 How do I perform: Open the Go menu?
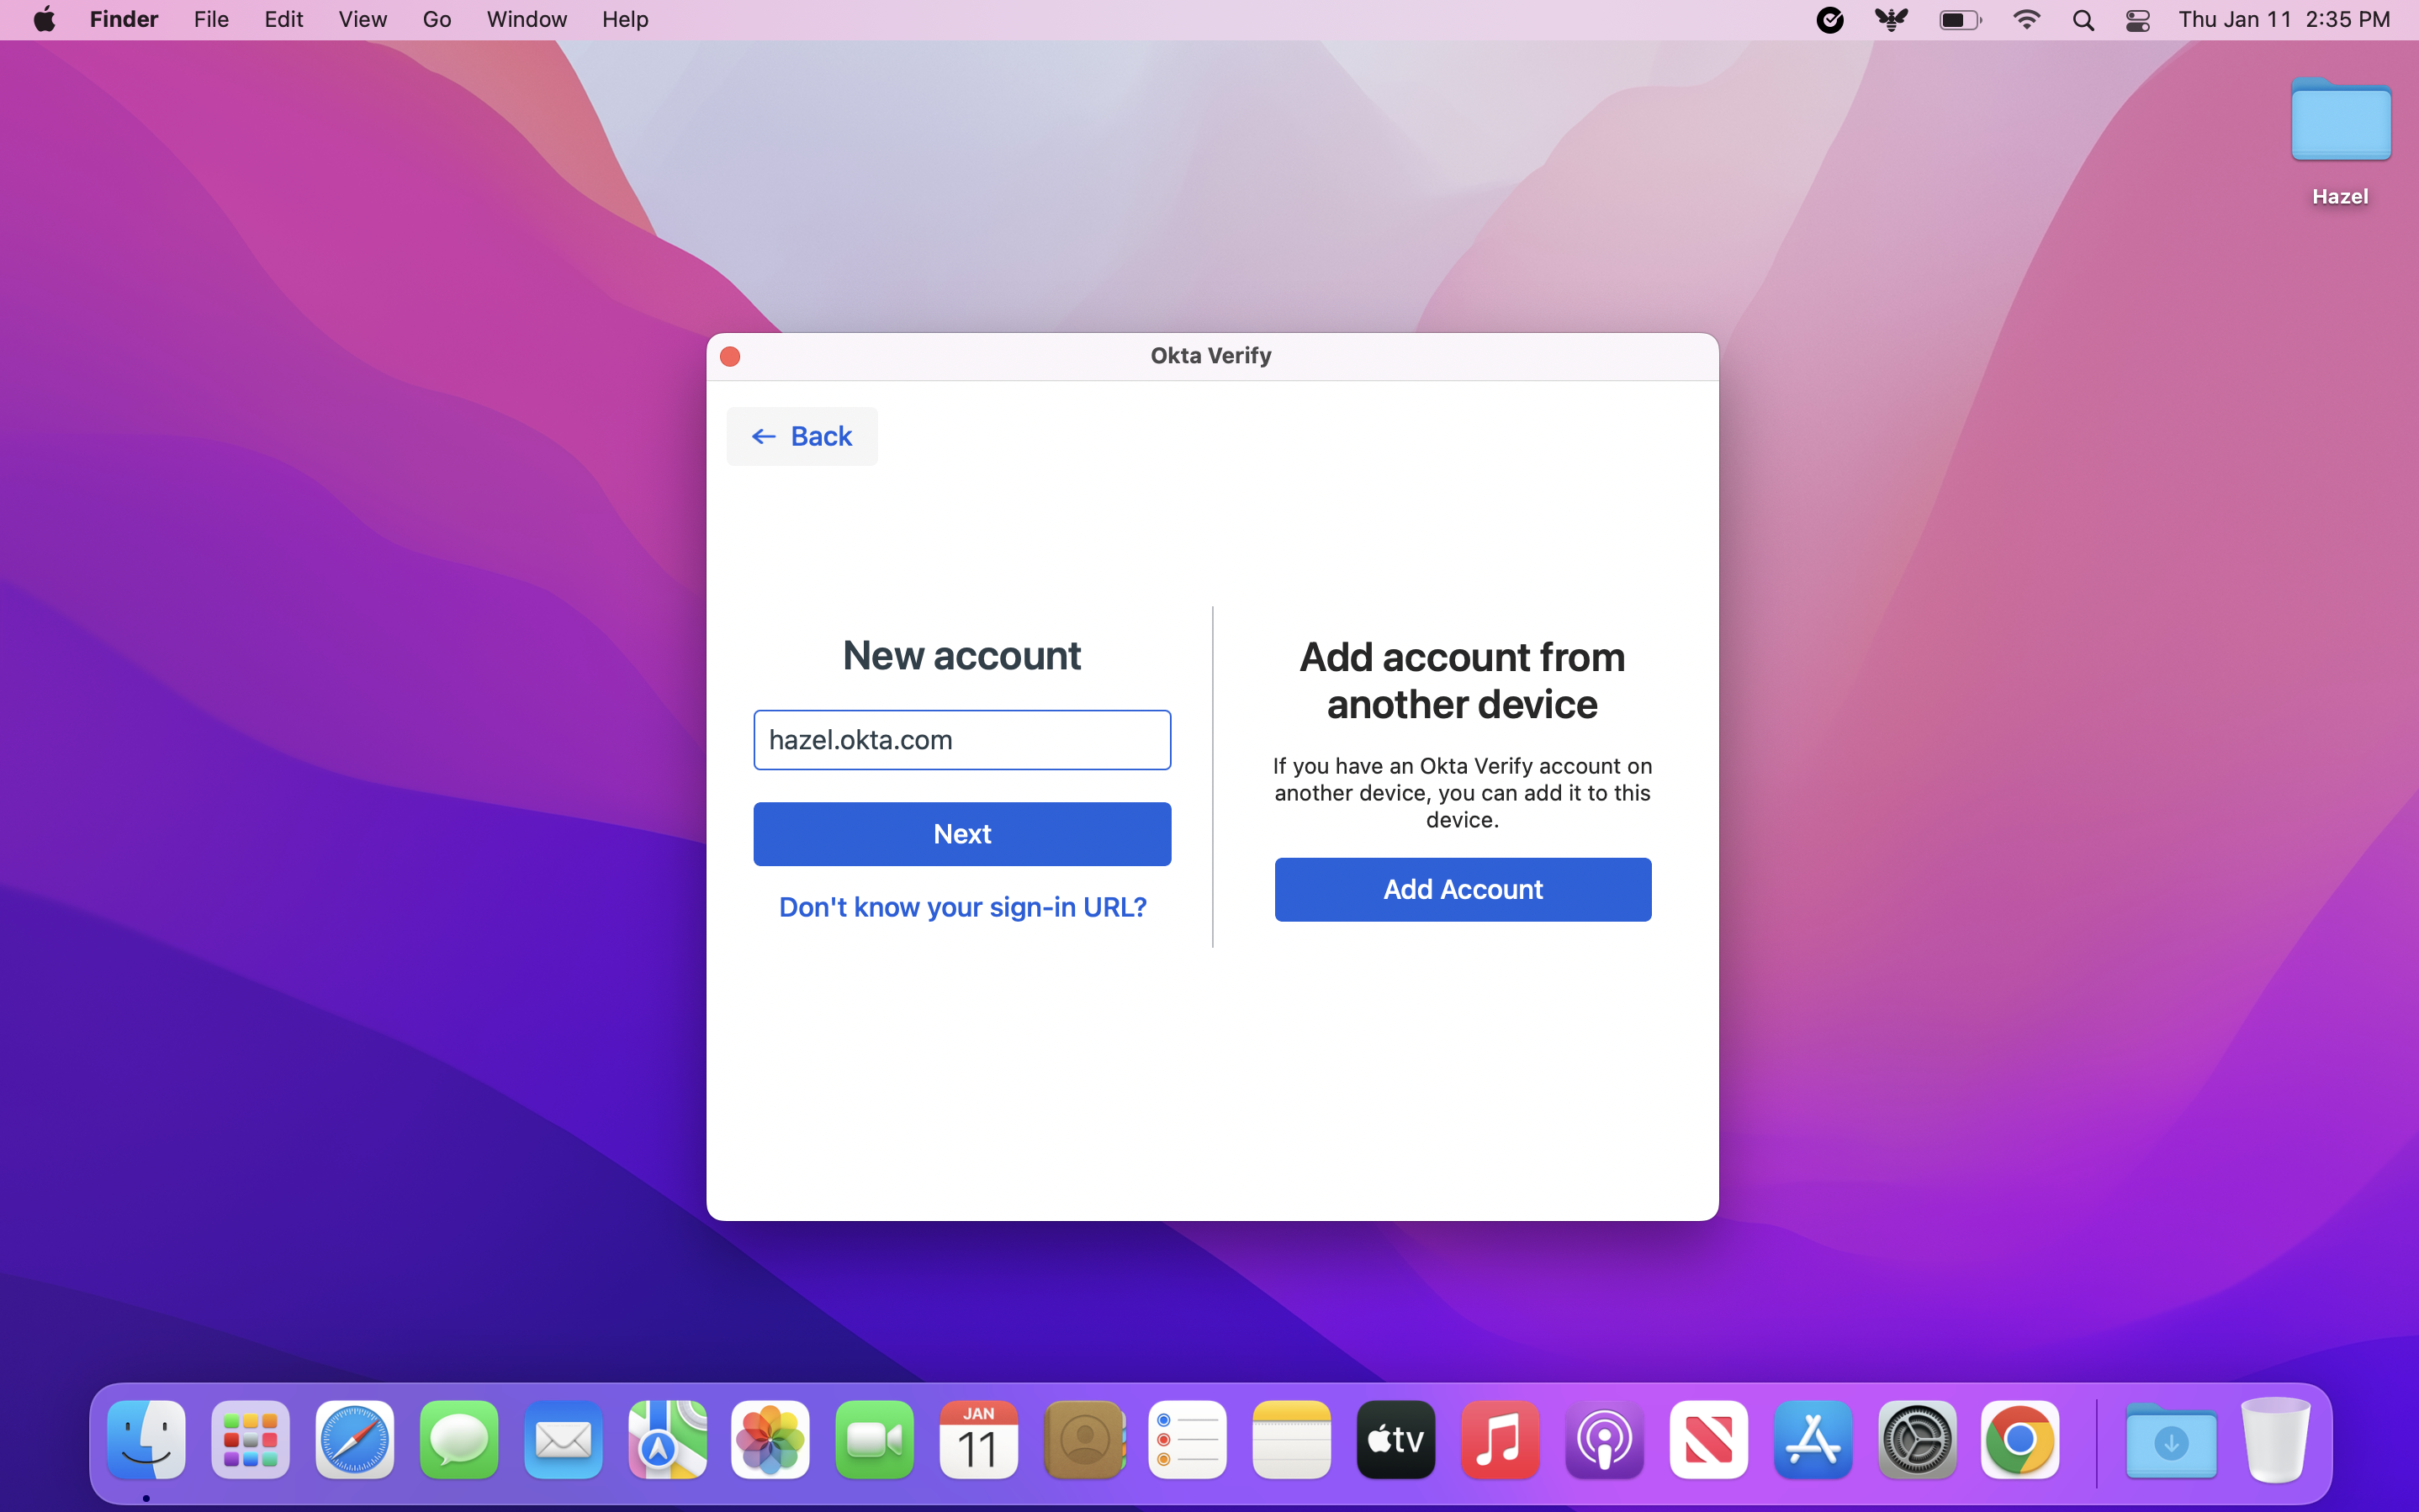pyautogui.click(x=436, y=19)
